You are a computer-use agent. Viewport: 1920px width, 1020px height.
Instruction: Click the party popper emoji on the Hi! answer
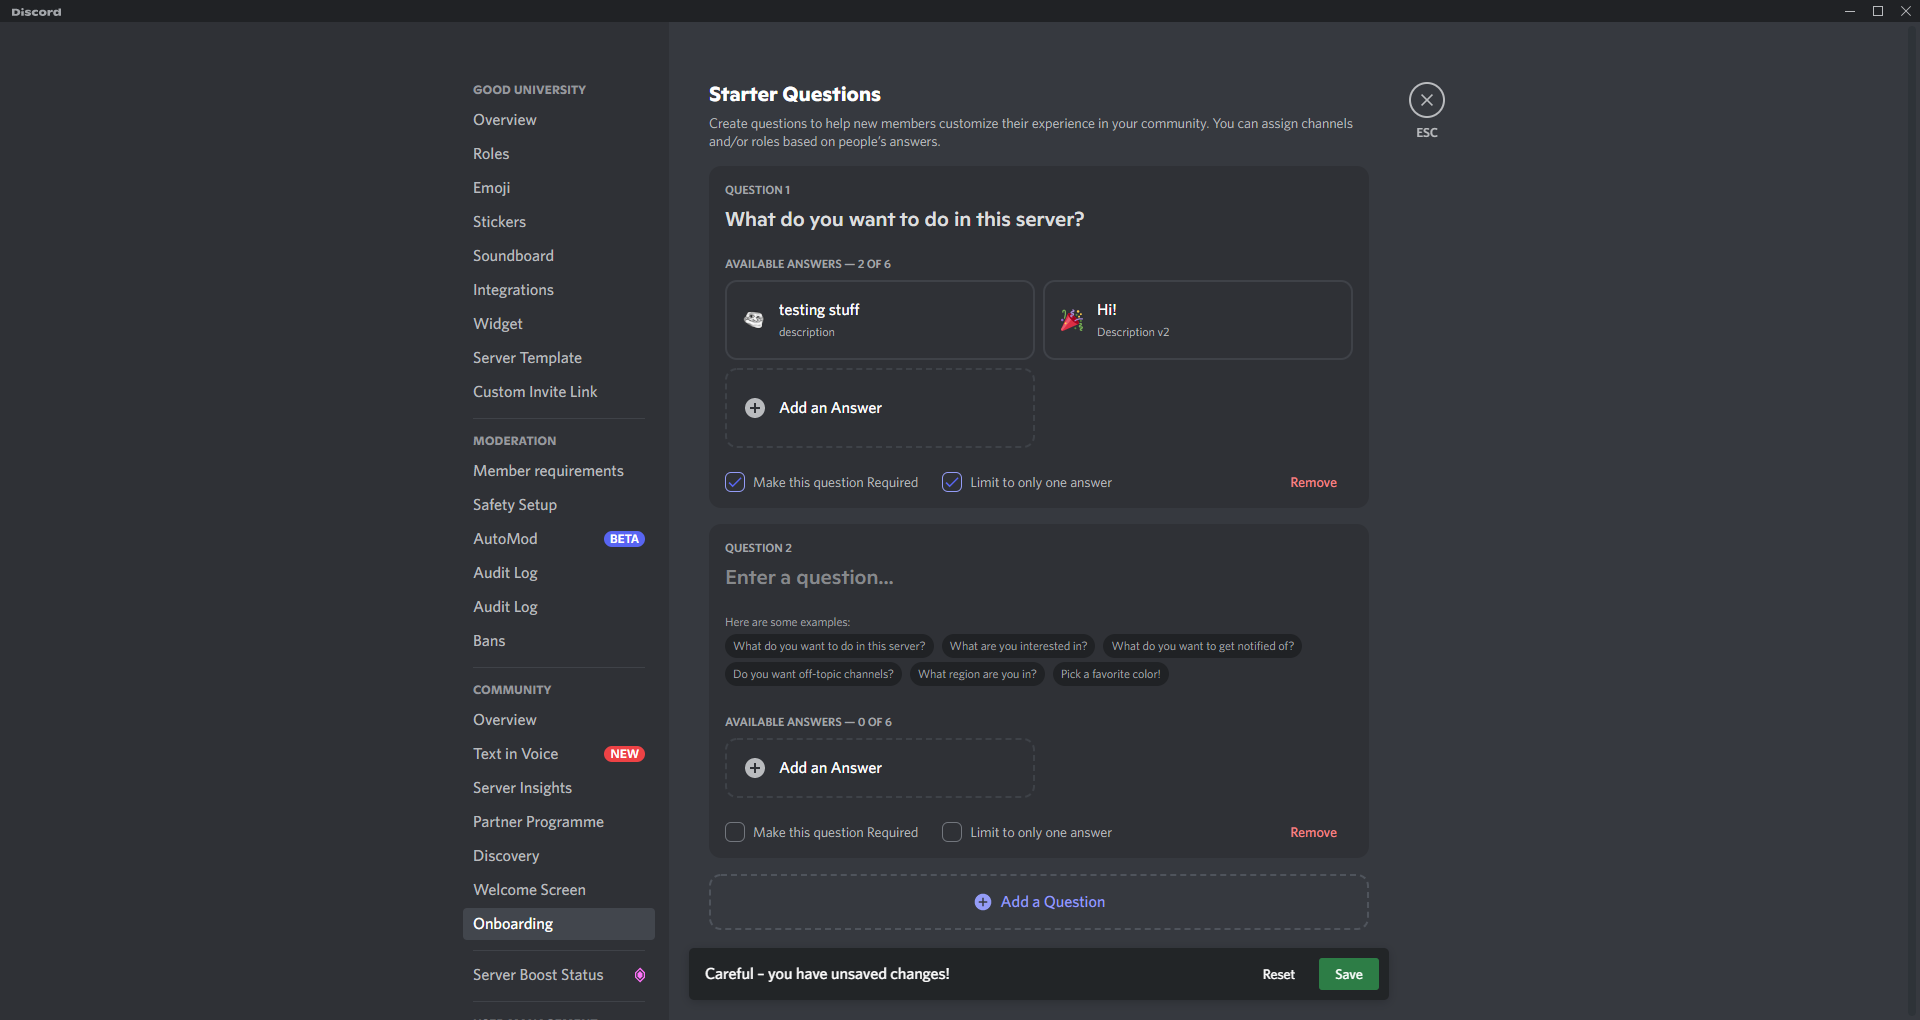pyautogui.click(x=1071, y=320)
